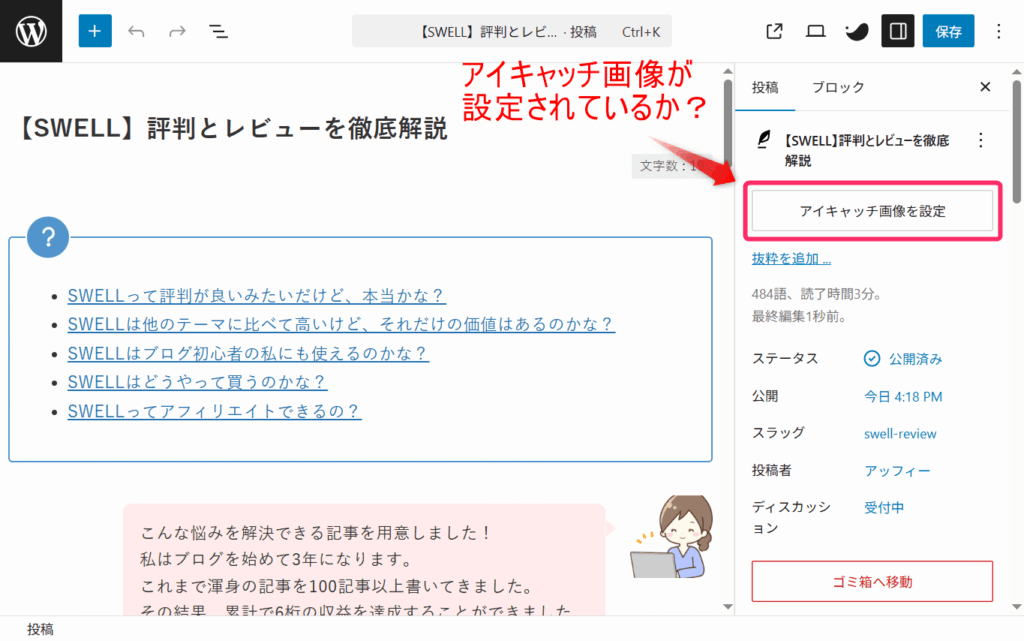This screenshot has width=1024, height=641.
Task: Change the author アッフィー
Action: [897, 471]
